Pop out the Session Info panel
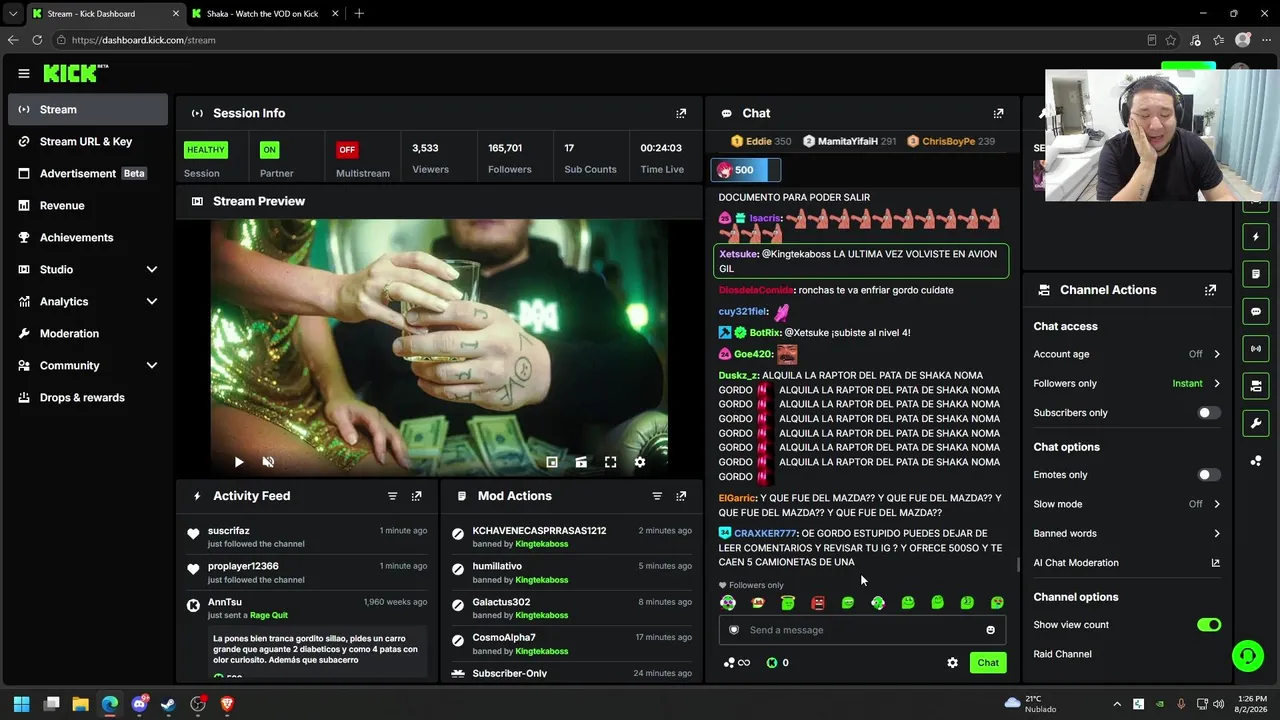 click(681, 113)
